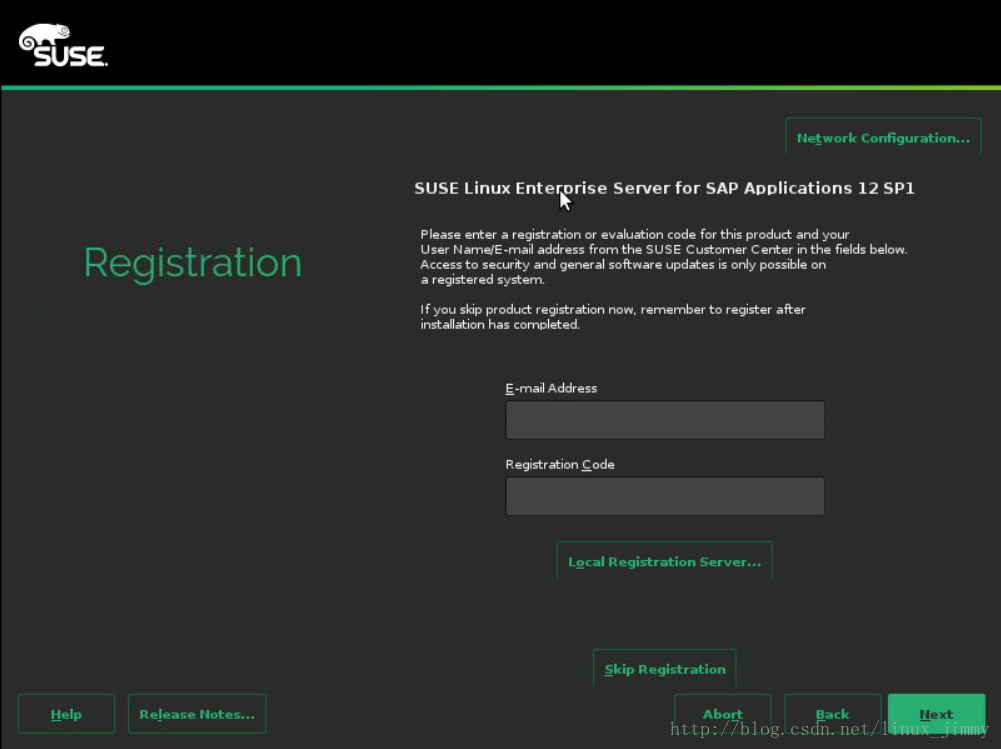Click the Registration Code label

point(560,464)
